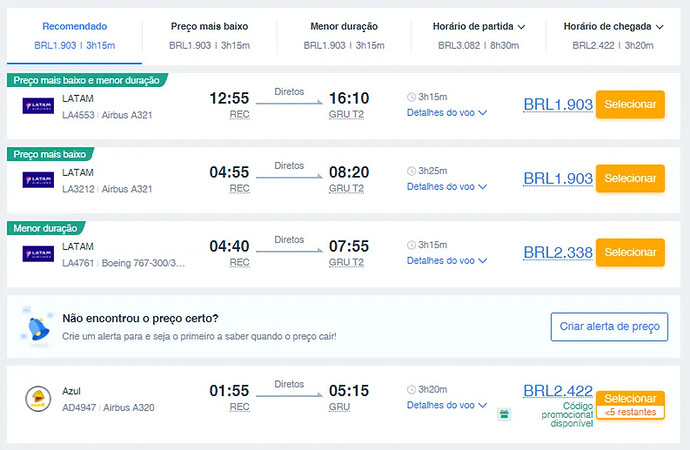
Task: Click the LATAM logo on flight LA3212
Action: (37, 180)
